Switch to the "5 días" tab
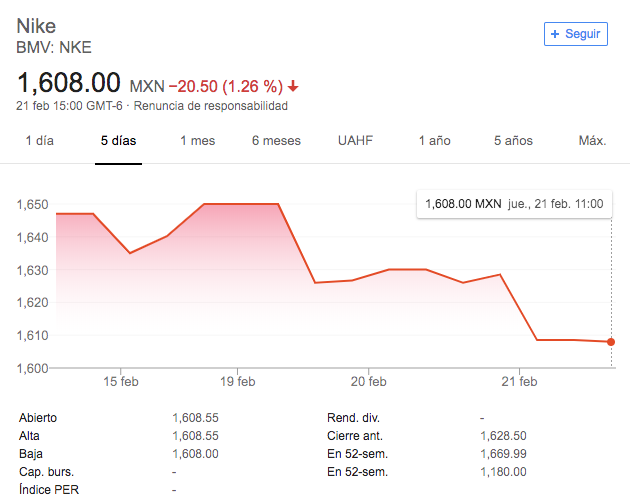The height and width of the screenshot is (502, 630). [118, 141]
